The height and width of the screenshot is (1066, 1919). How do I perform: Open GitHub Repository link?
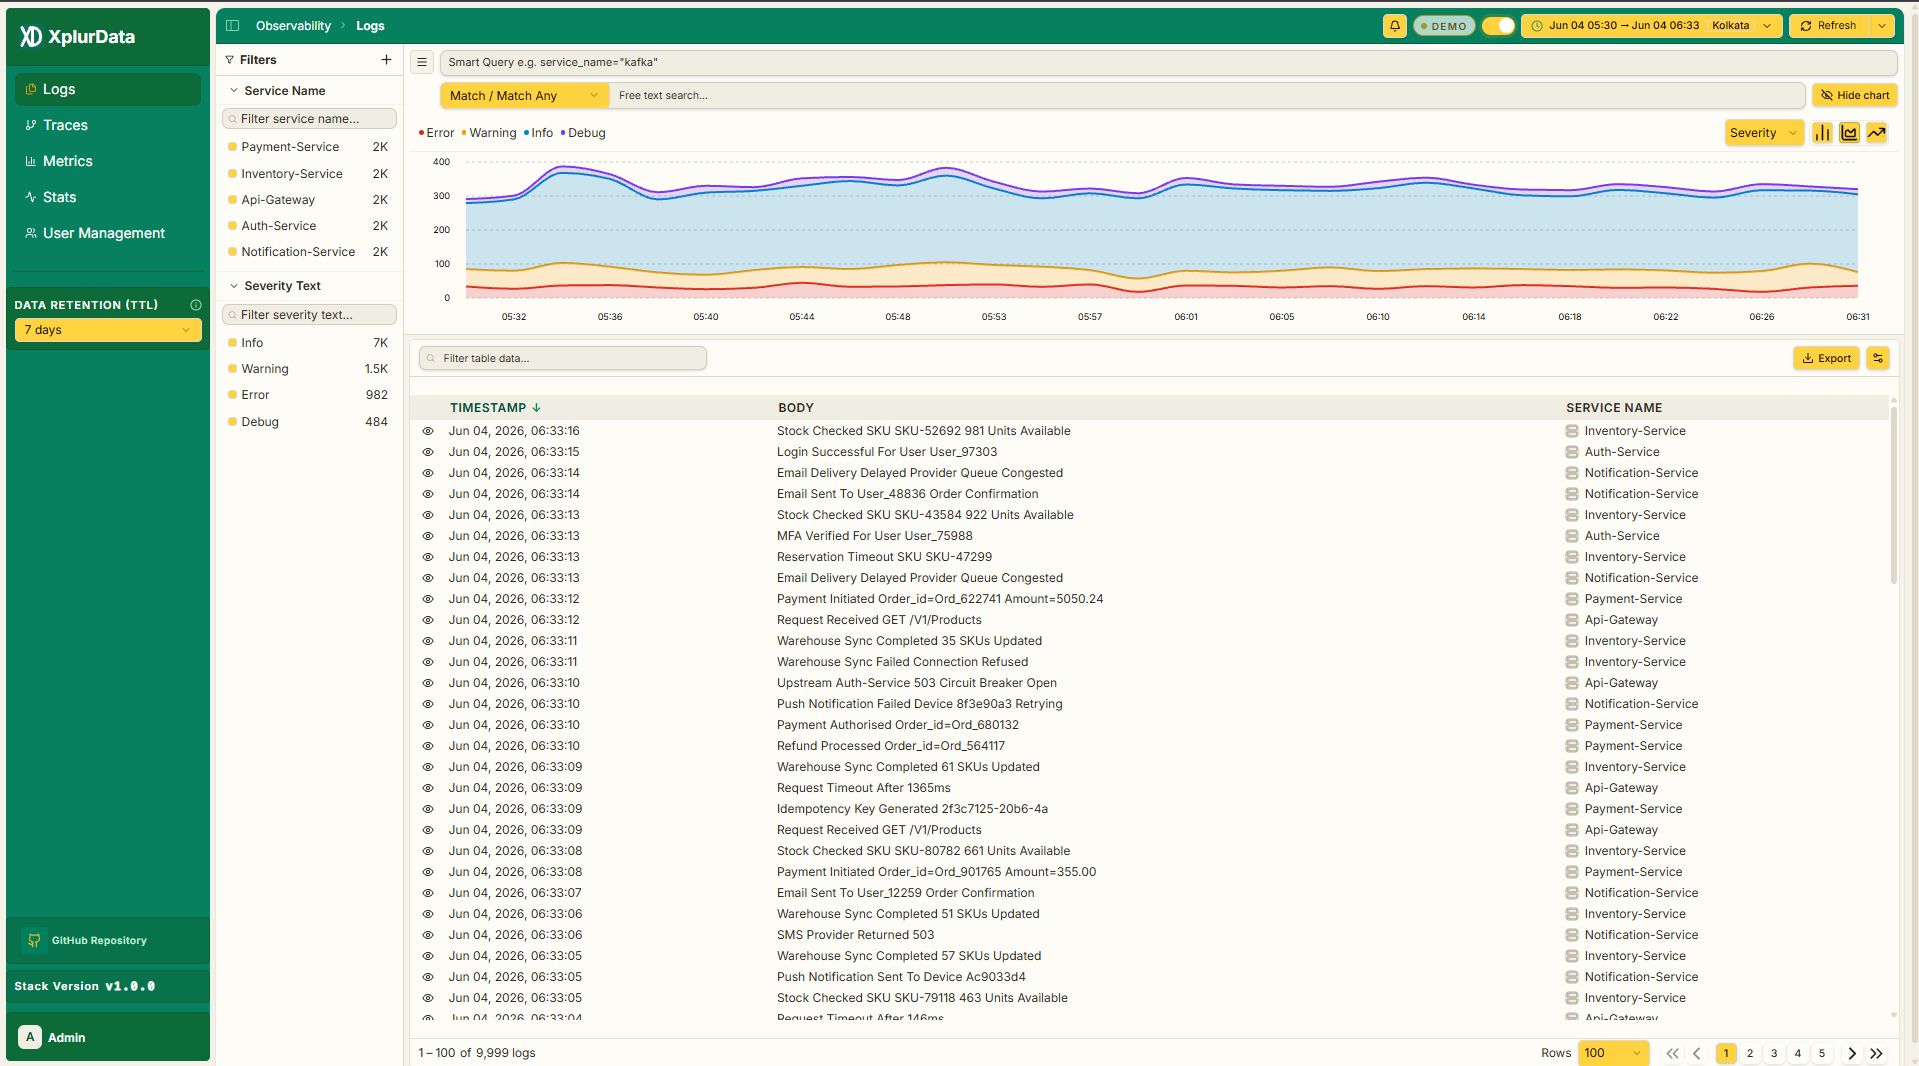click(x=99, y=941)
